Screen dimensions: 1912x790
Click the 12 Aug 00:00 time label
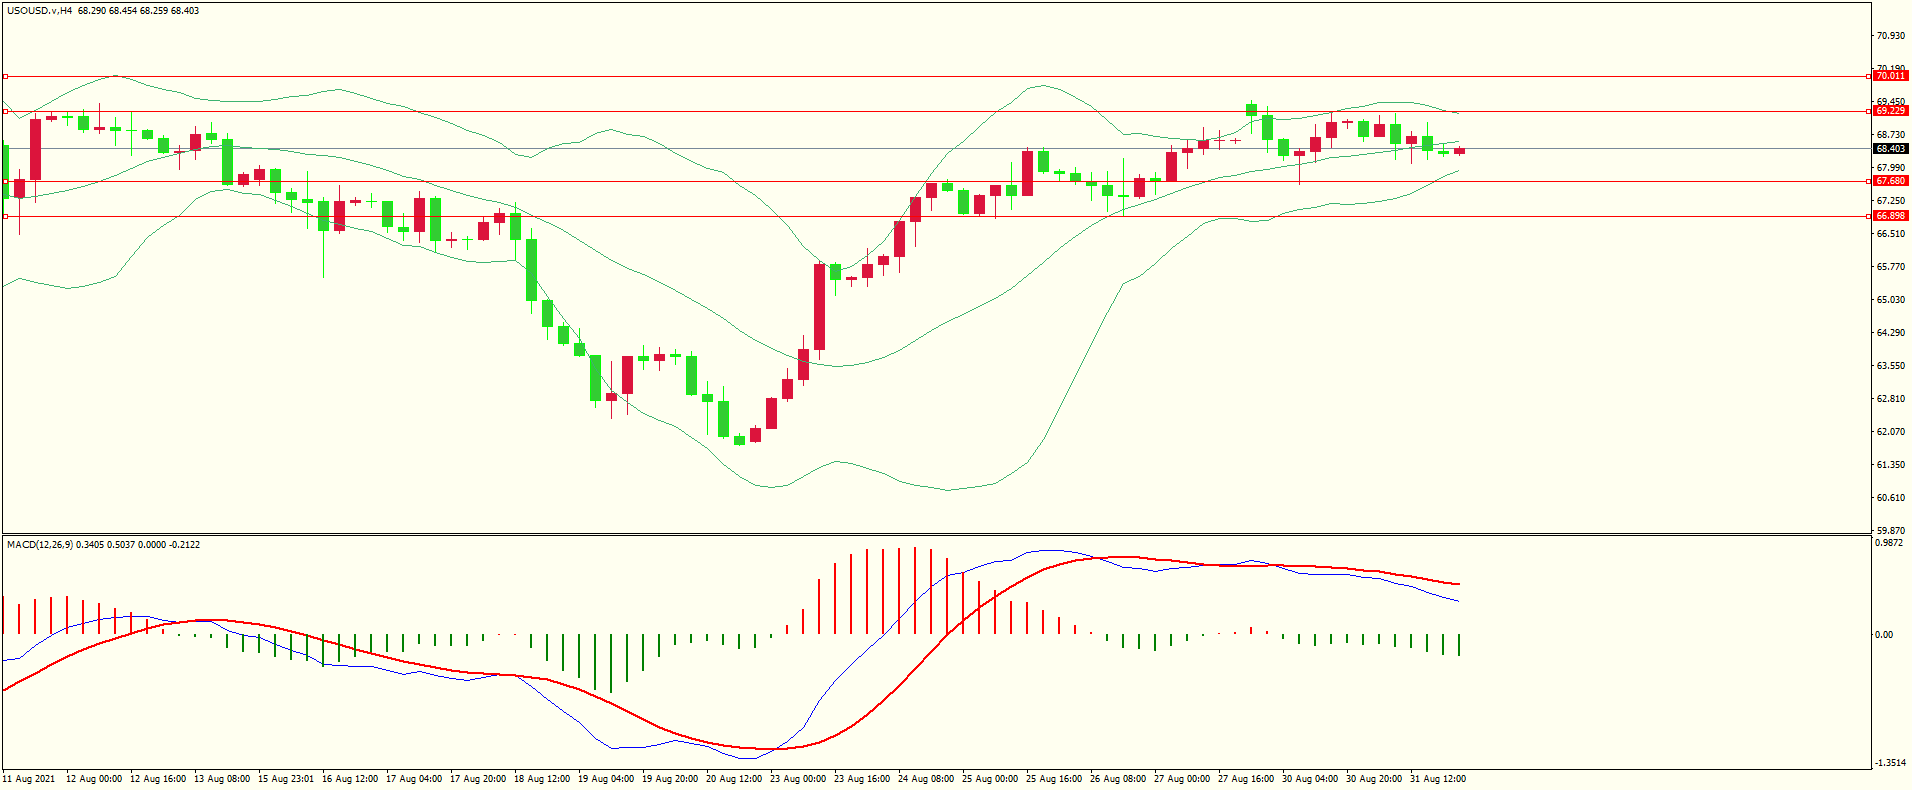pos(94,779)
